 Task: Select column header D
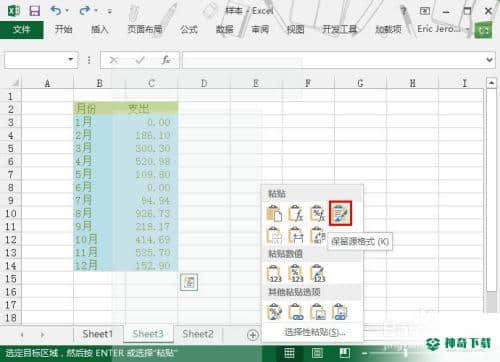204,83
